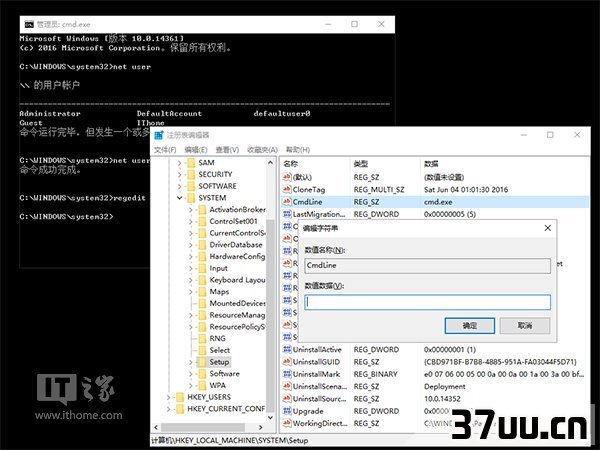Click the ControlSet001 folder icon
600x450 pixels.
click(202, 221)
